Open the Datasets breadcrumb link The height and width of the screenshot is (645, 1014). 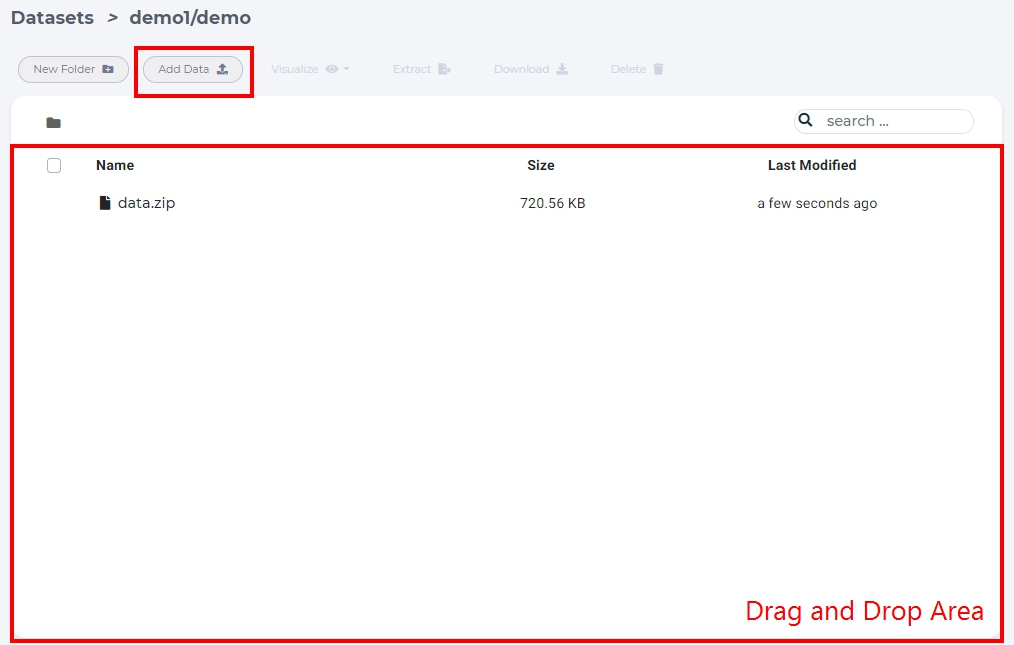(x=52, y=17)
